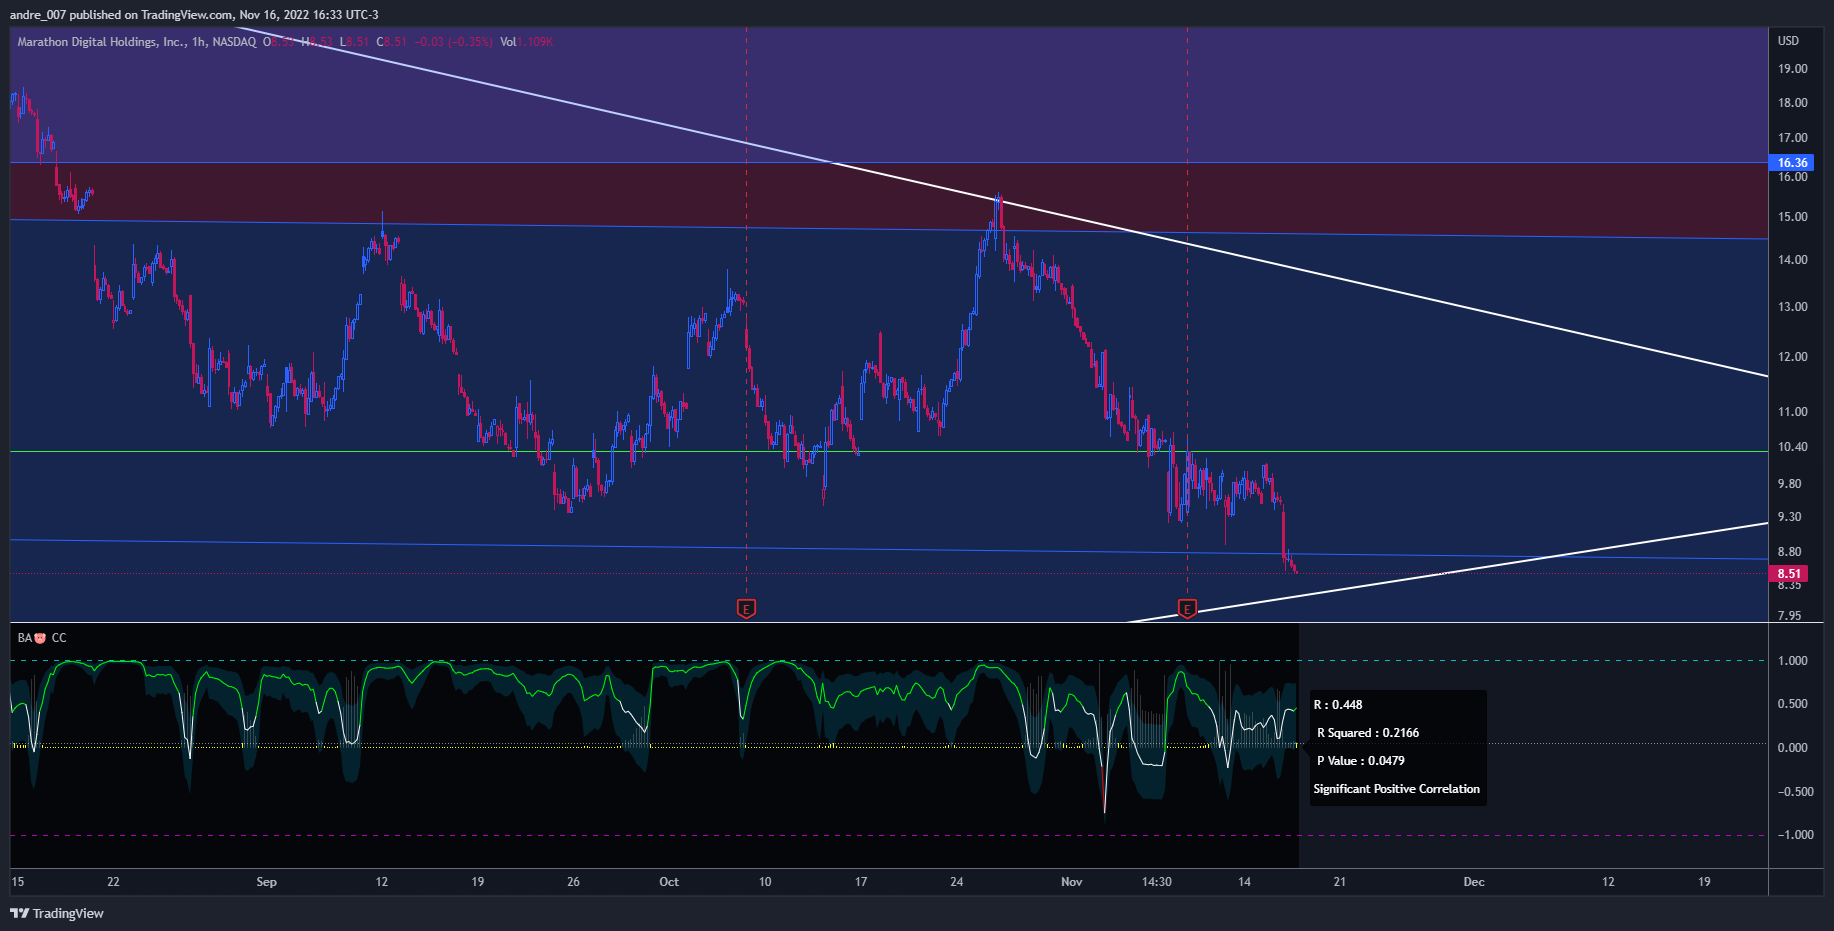Click the Marathon Digital Holdings symbol title
The image size is (1834, 931).
point(136,42)
